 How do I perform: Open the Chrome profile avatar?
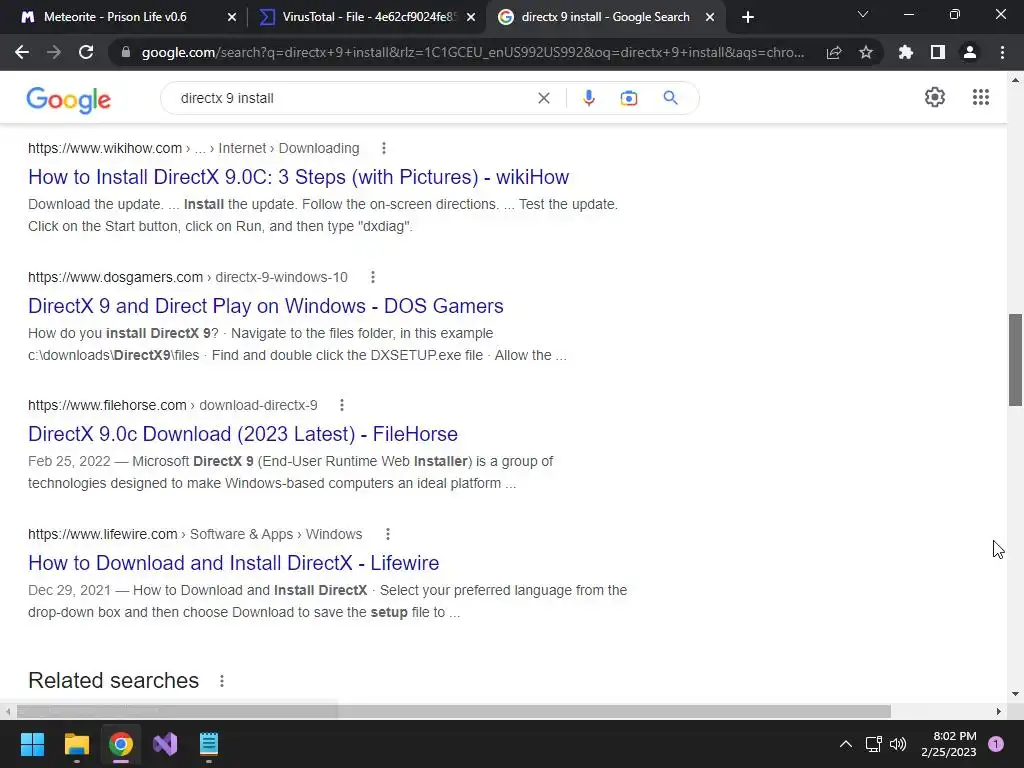tap(970, 52)
